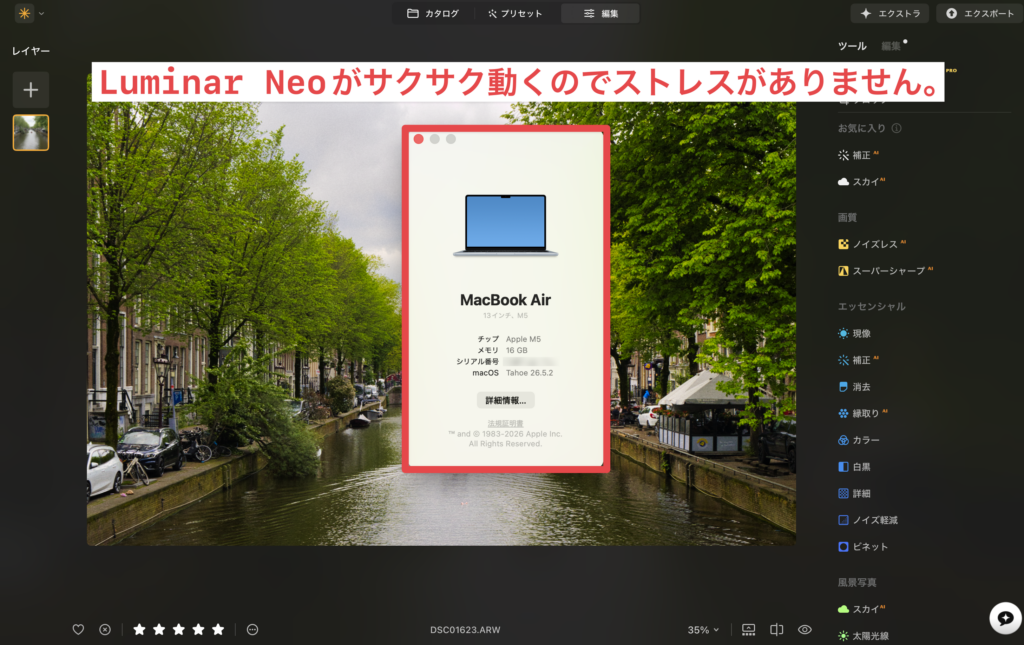The width and height of the screenshot is (1024, 645).
Task: Click the レイヤー panel label
Action: pyautogui.click(x=31, y=51)
